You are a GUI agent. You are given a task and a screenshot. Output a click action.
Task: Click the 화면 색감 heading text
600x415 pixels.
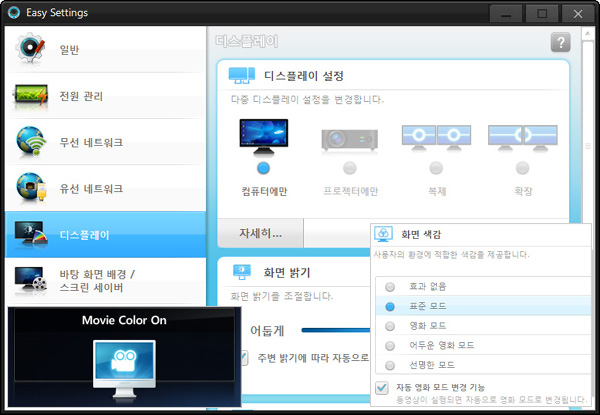(x=421, y=234)
